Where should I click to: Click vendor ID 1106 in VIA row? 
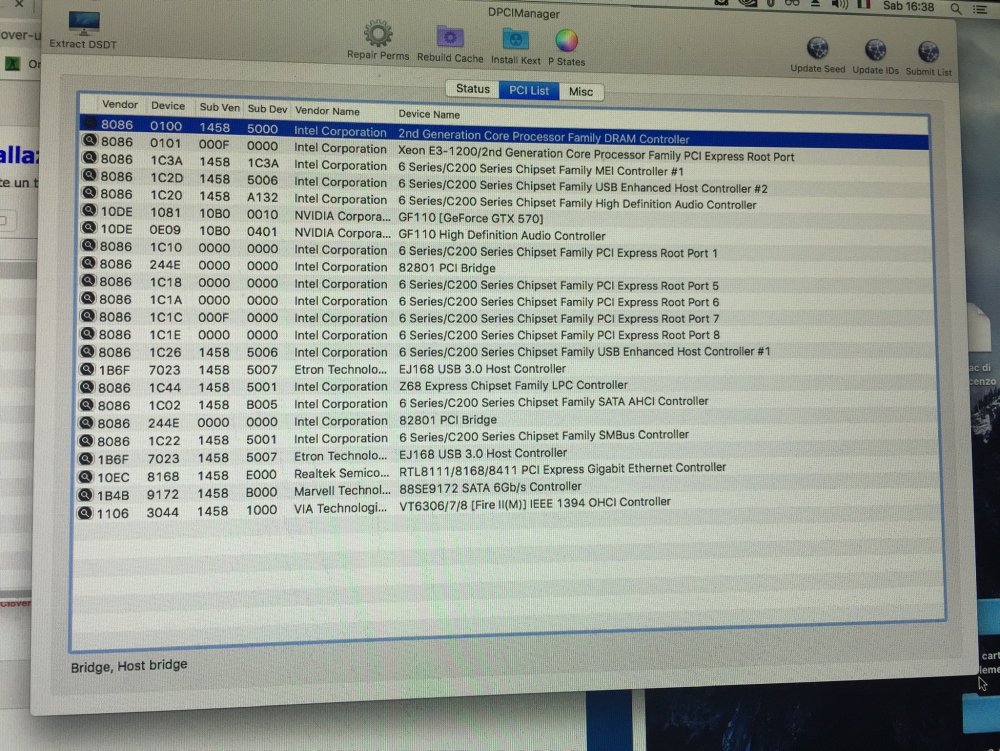coord(112,513)
